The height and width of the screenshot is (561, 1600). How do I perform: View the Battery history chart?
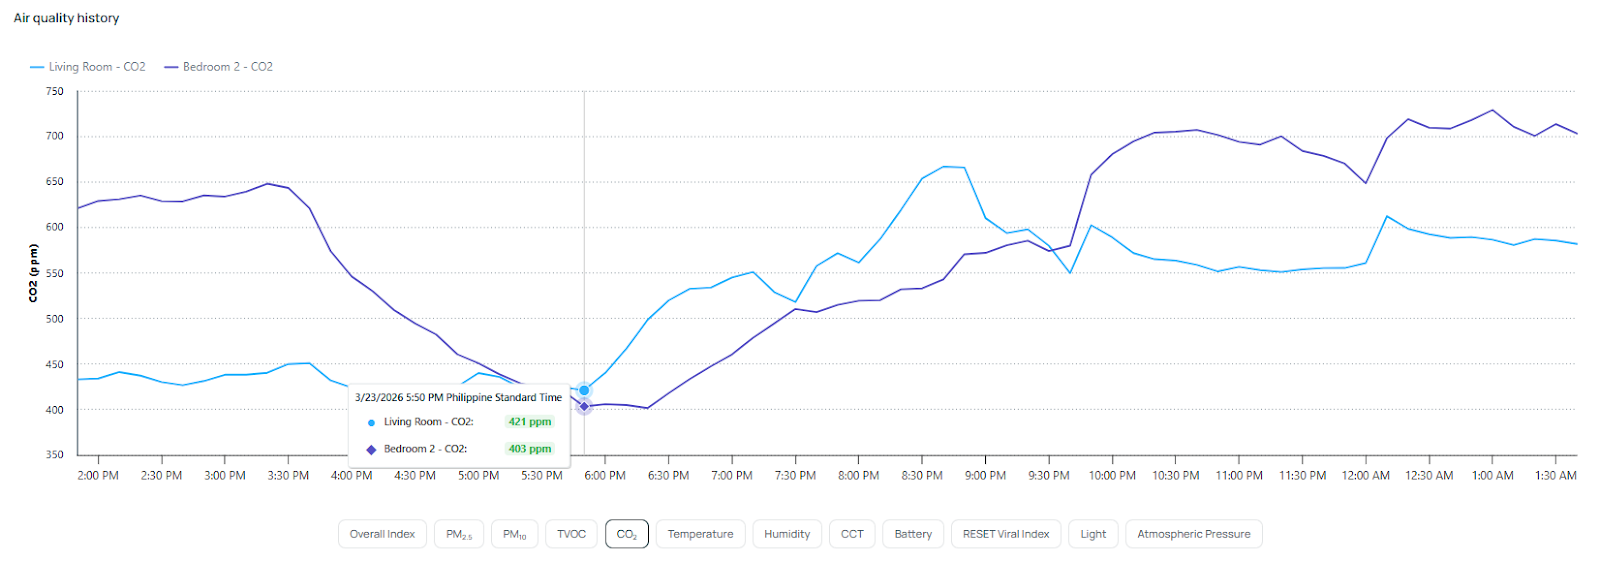[x=913, y=534]
